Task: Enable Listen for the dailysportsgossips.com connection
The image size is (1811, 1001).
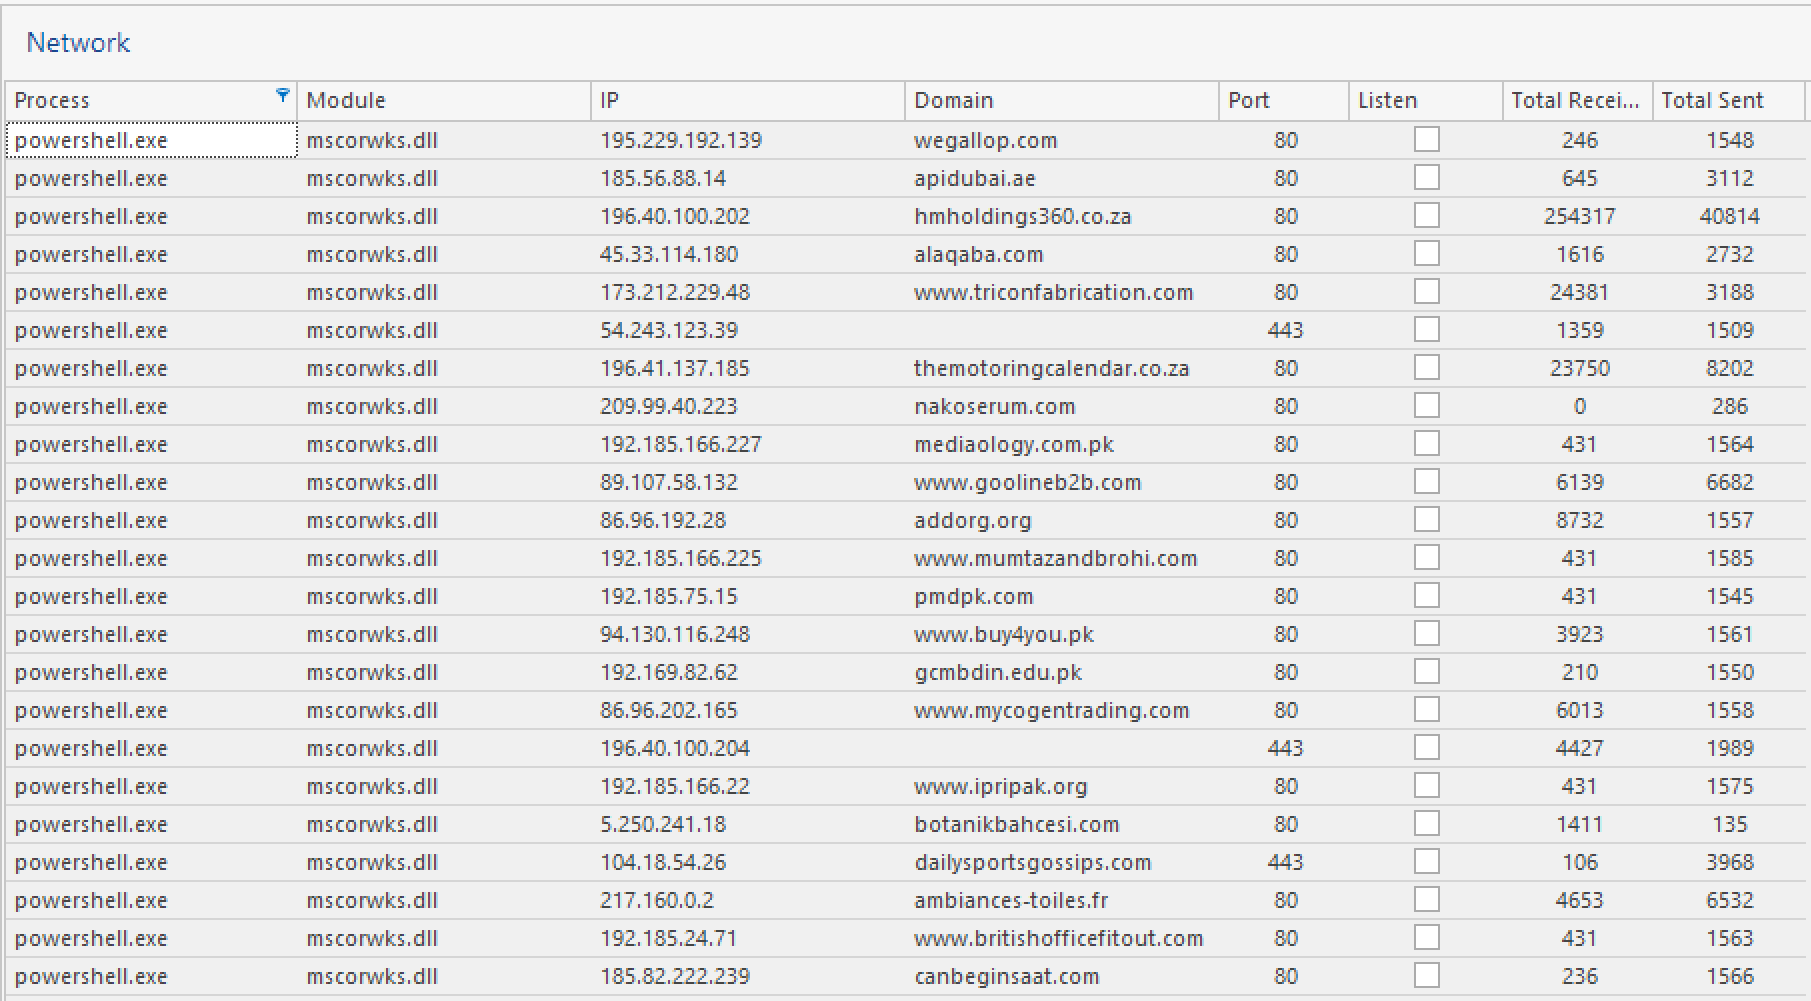Action: 1428,861
